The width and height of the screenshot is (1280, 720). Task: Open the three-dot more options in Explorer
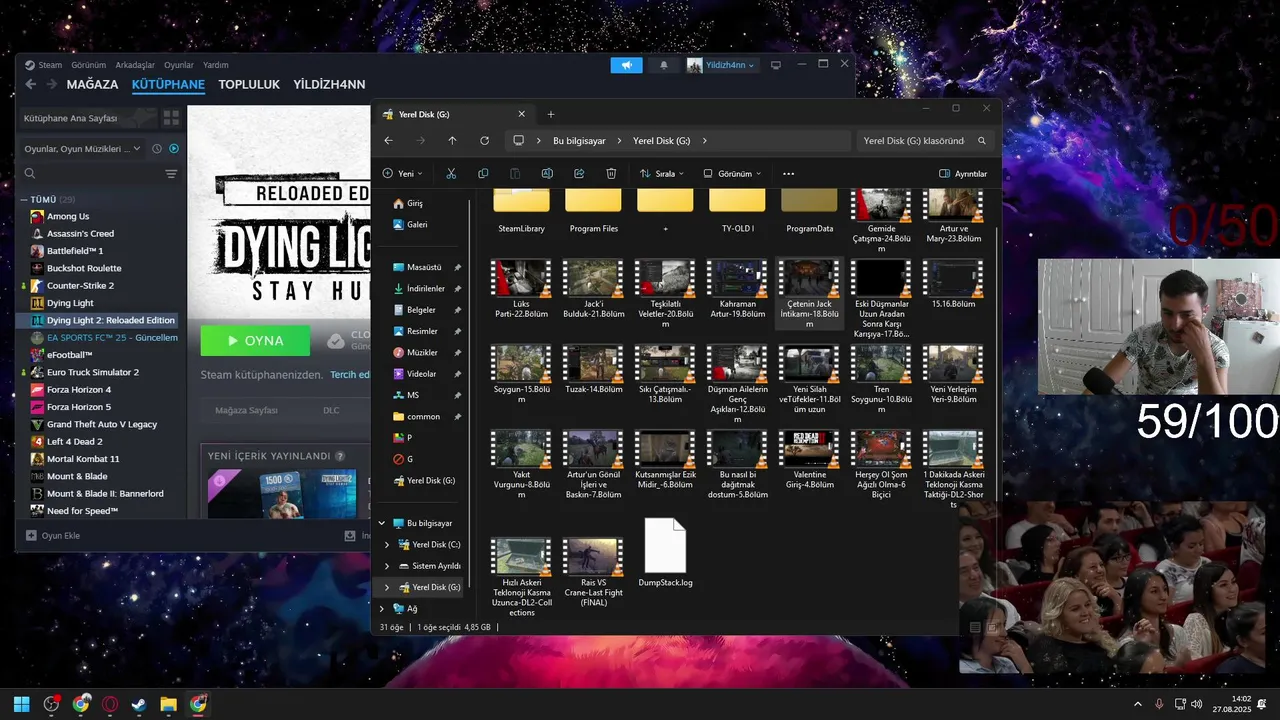(x=788, y=173)
